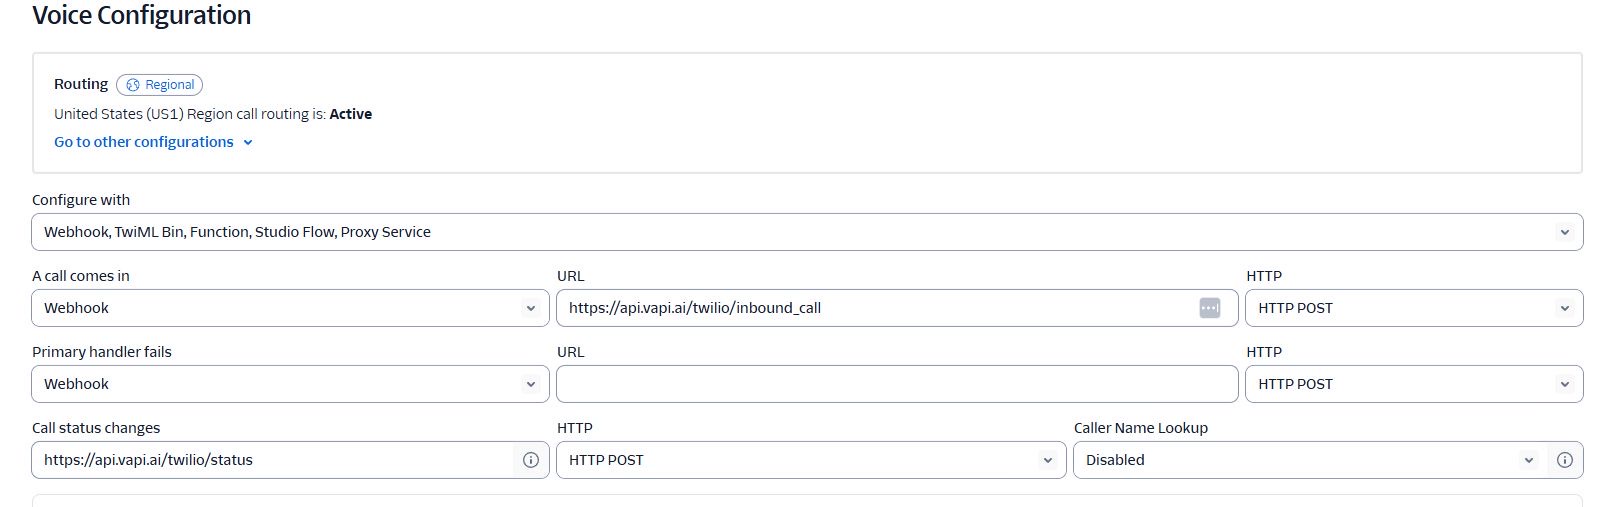Click the Call status changes URL field
Viewport: 1616px width, 507px height.
pyautogui.click(x=270, y=460)
